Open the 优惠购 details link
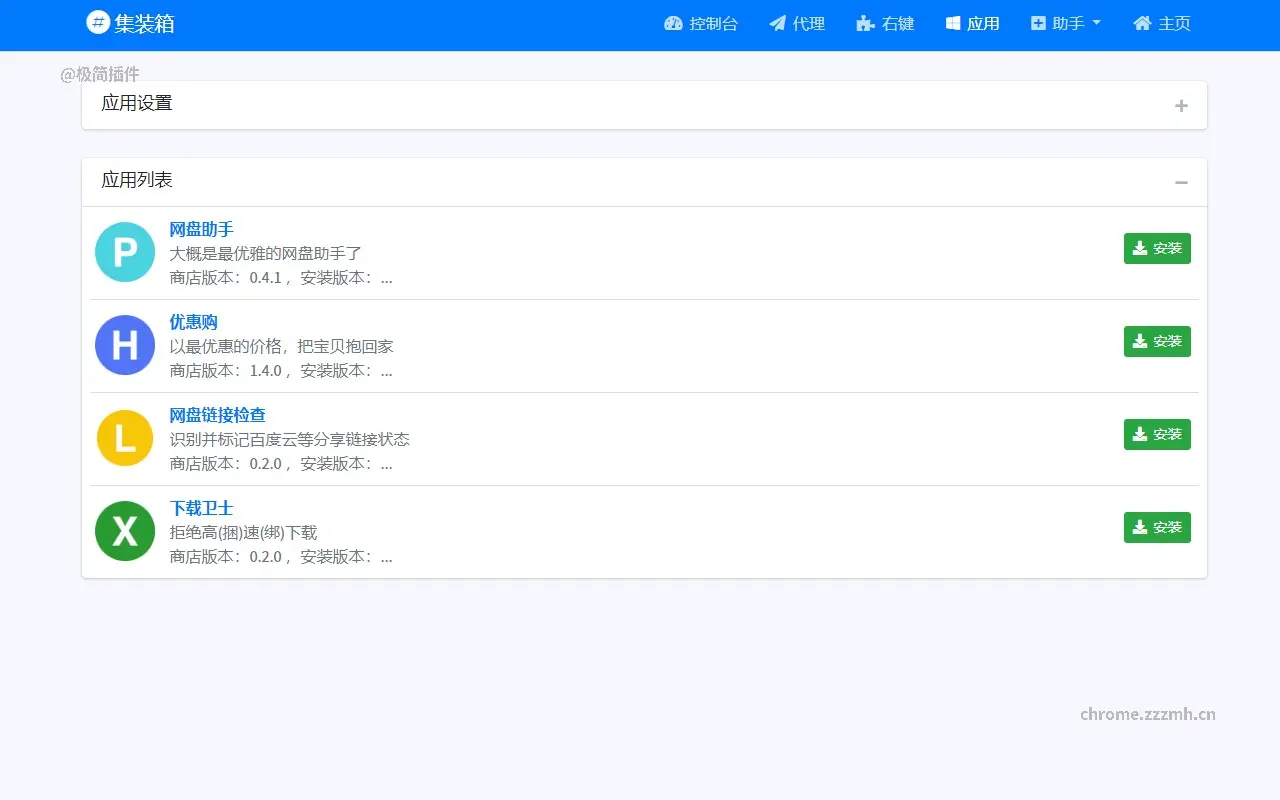1280x800 pixels. (193, 321)
